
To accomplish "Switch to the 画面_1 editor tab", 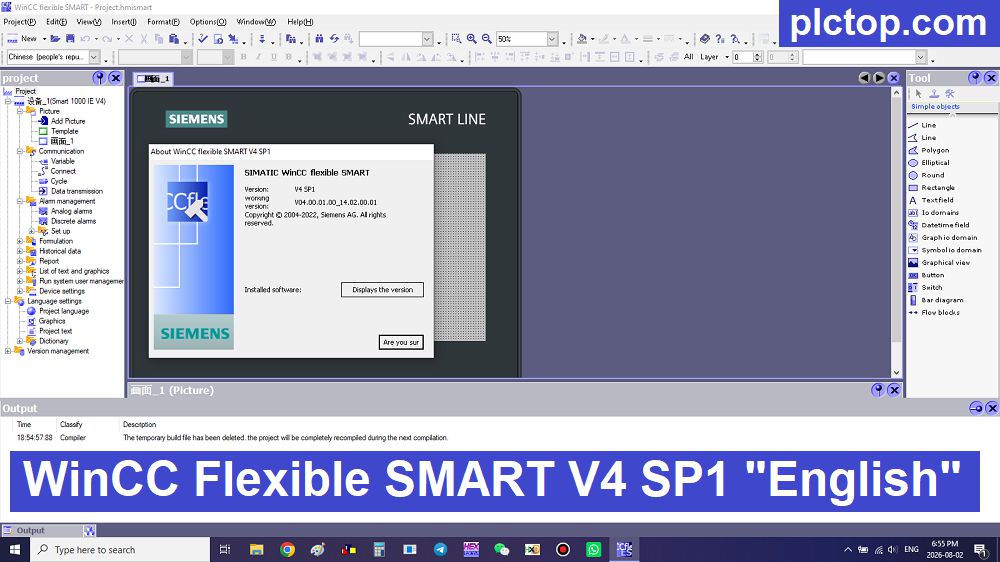I will [x=154, y=78].
